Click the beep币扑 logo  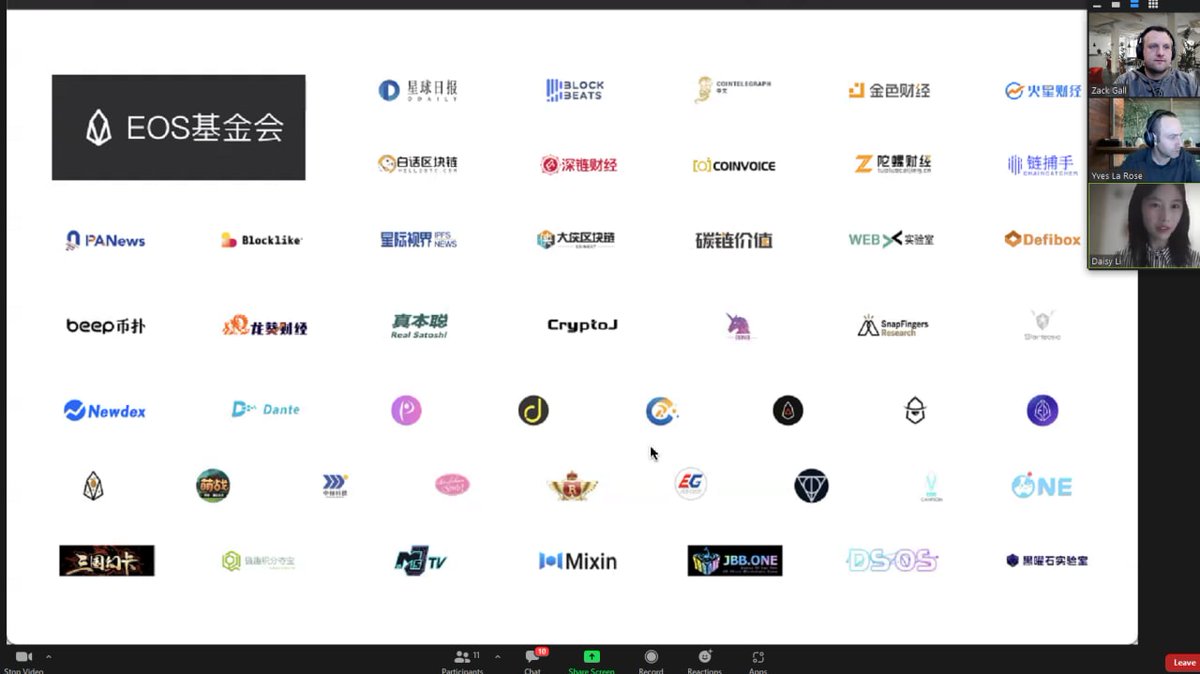[x=105, y=326]
